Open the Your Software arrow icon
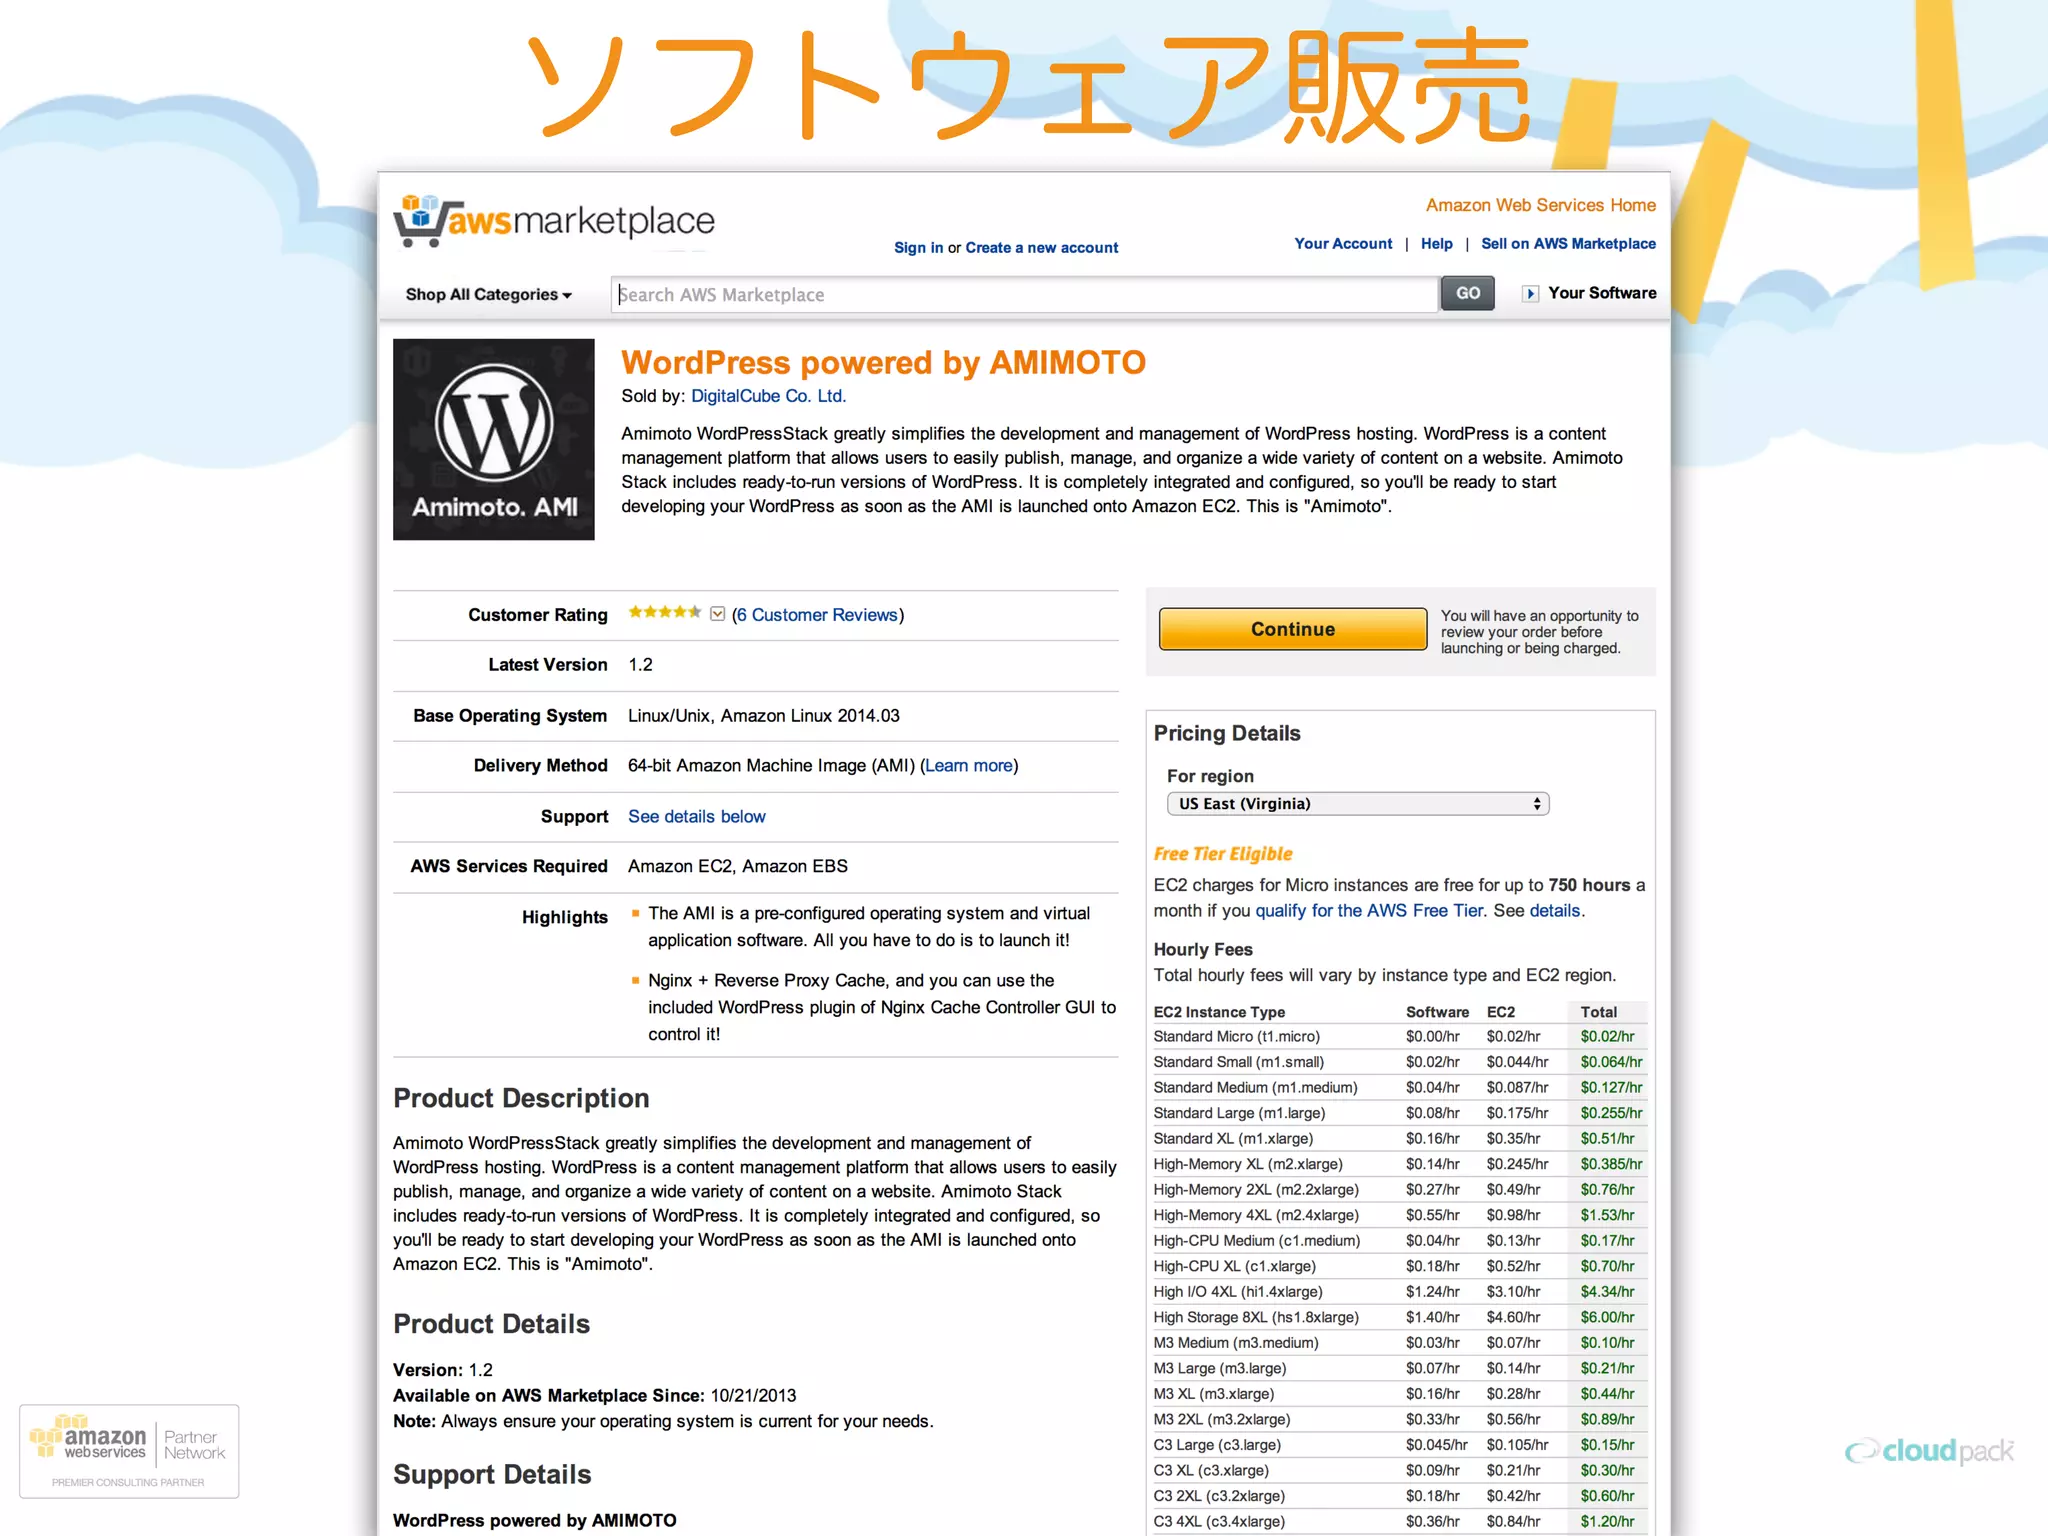The width and height of the screenshot is (2048, 1536). click(x=1530, y=294)
